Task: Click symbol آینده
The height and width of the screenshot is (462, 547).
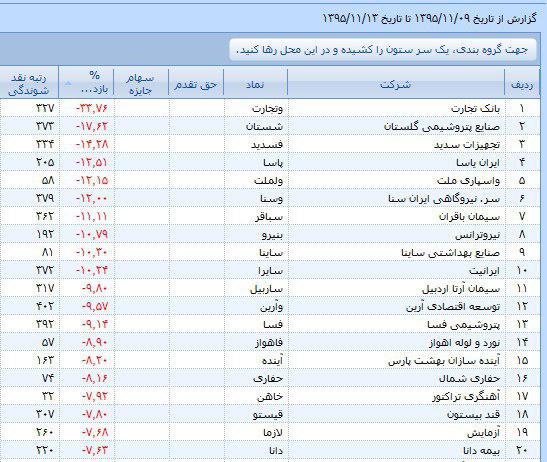Action: click(x=272, y=361)
